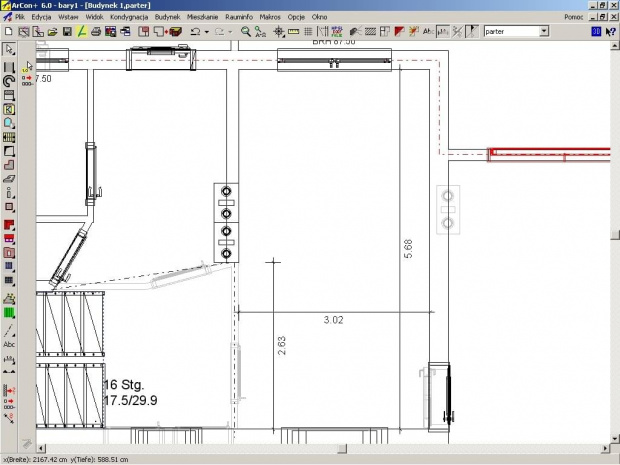620x465 pixels.
Task: Print the plan using the printer icon
Action: coord(96,31)
